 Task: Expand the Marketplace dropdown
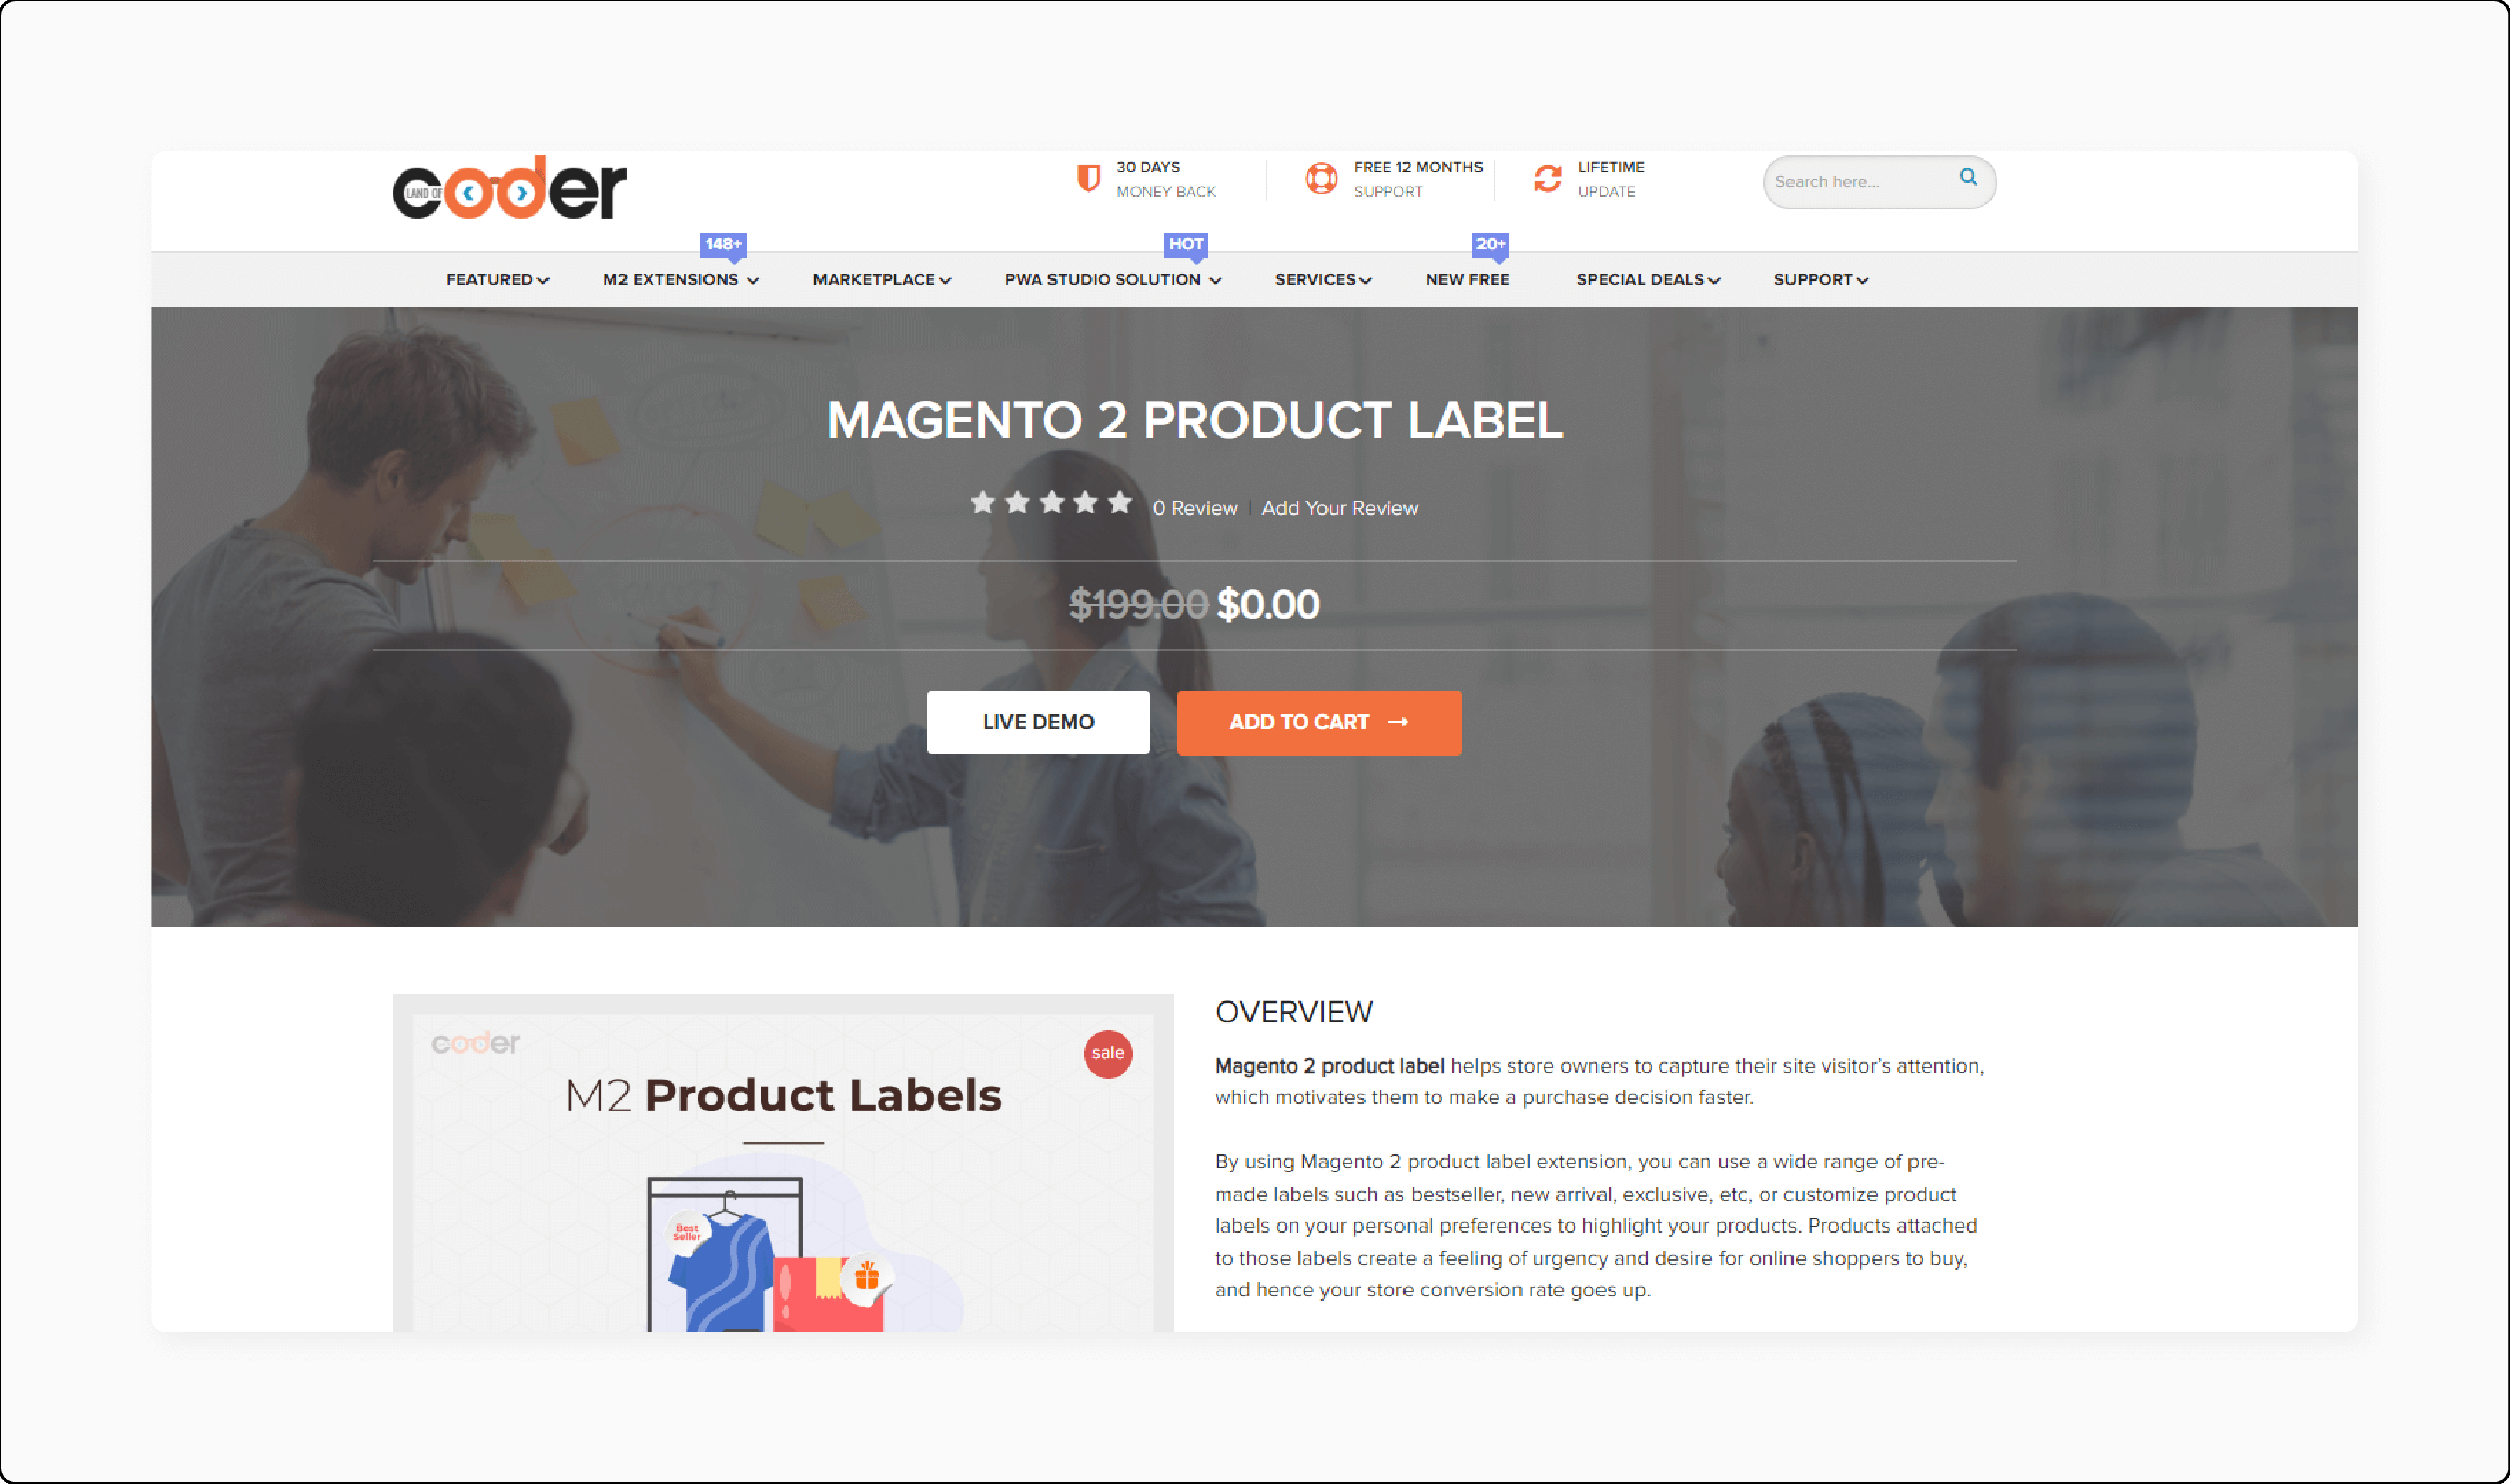pyautogui.click(x=878, y=279)
